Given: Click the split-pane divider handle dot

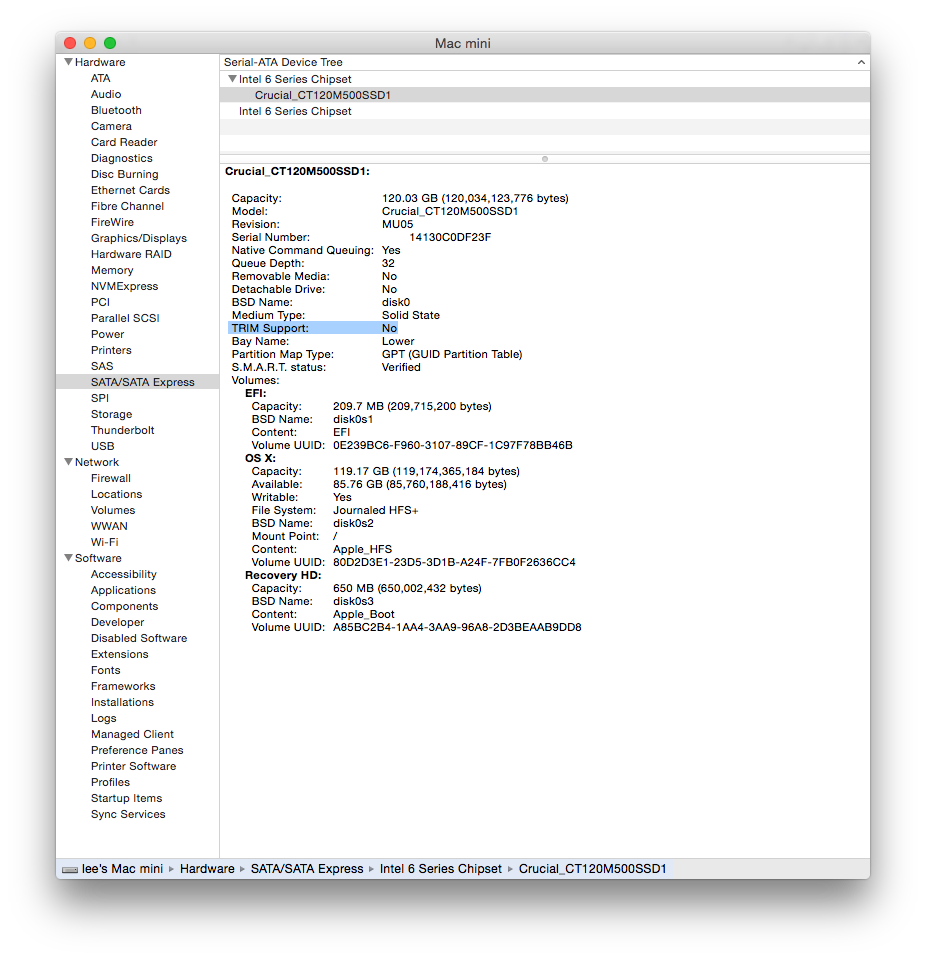Looking at the screenshot, I should click(x=545, y=159).
